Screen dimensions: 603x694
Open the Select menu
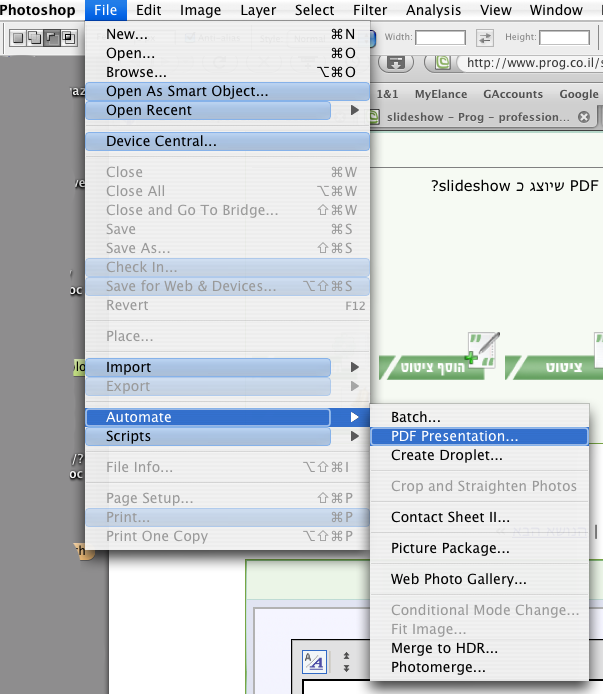pyautogui.click(x=314, y=10)
